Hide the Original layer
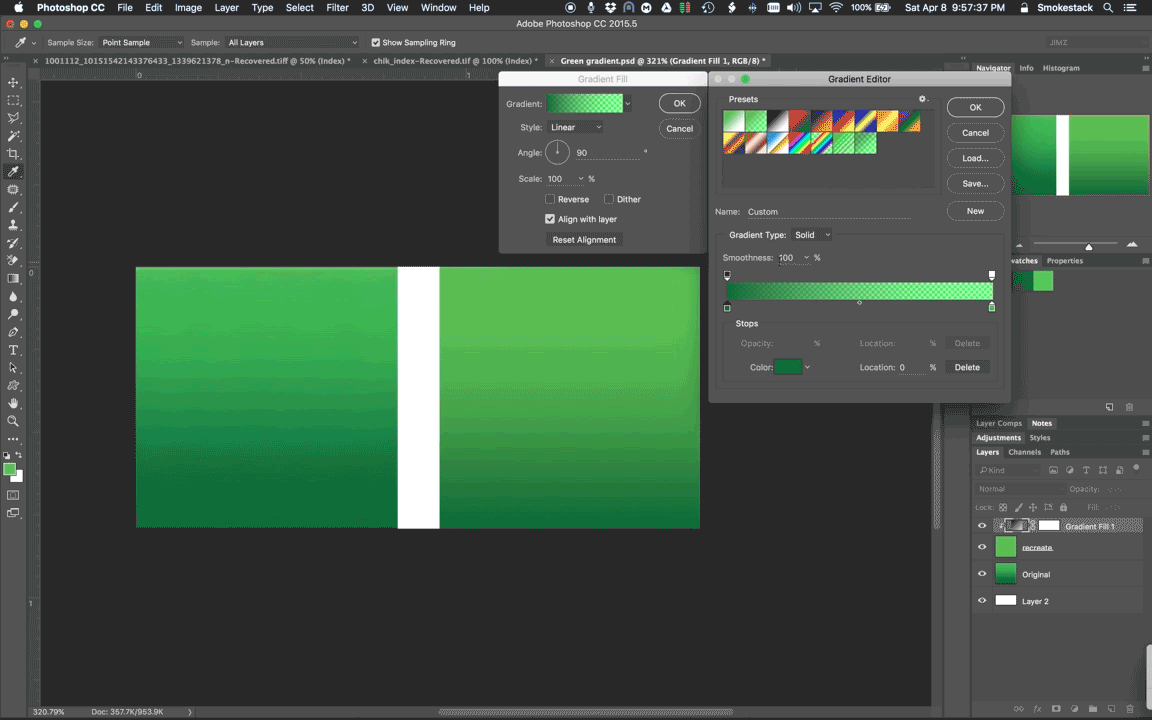Image resolution: width=1152 pixels, height=720 pixels. pyautogui.click(x=982, y=574)
